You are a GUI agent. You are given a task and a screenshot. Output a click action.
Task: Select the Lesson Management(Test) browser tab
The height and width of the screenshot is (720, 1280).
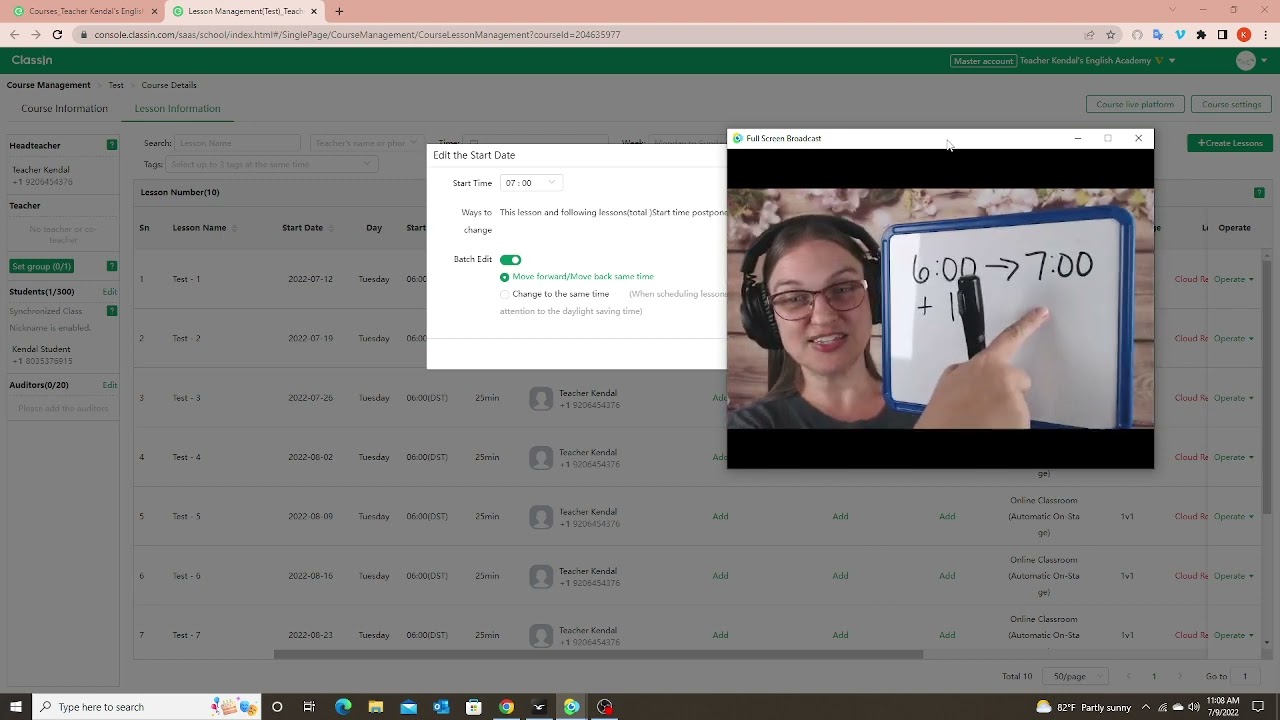pos(245,11)
